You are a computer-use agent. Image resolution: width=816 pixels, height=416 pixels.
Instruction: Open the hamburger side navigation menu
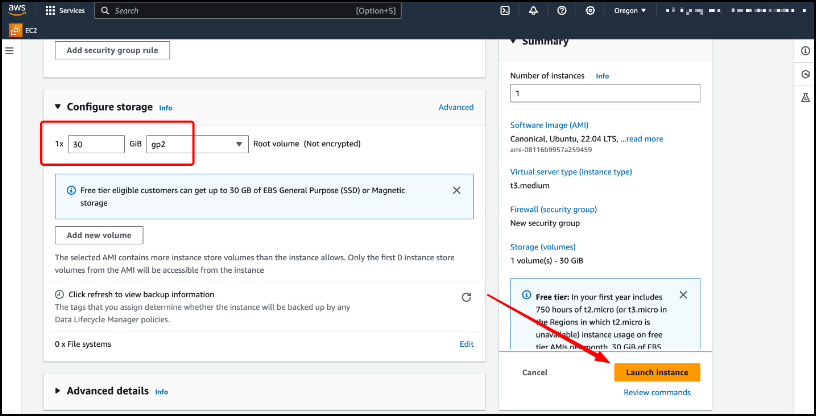(x=9, y=51)
